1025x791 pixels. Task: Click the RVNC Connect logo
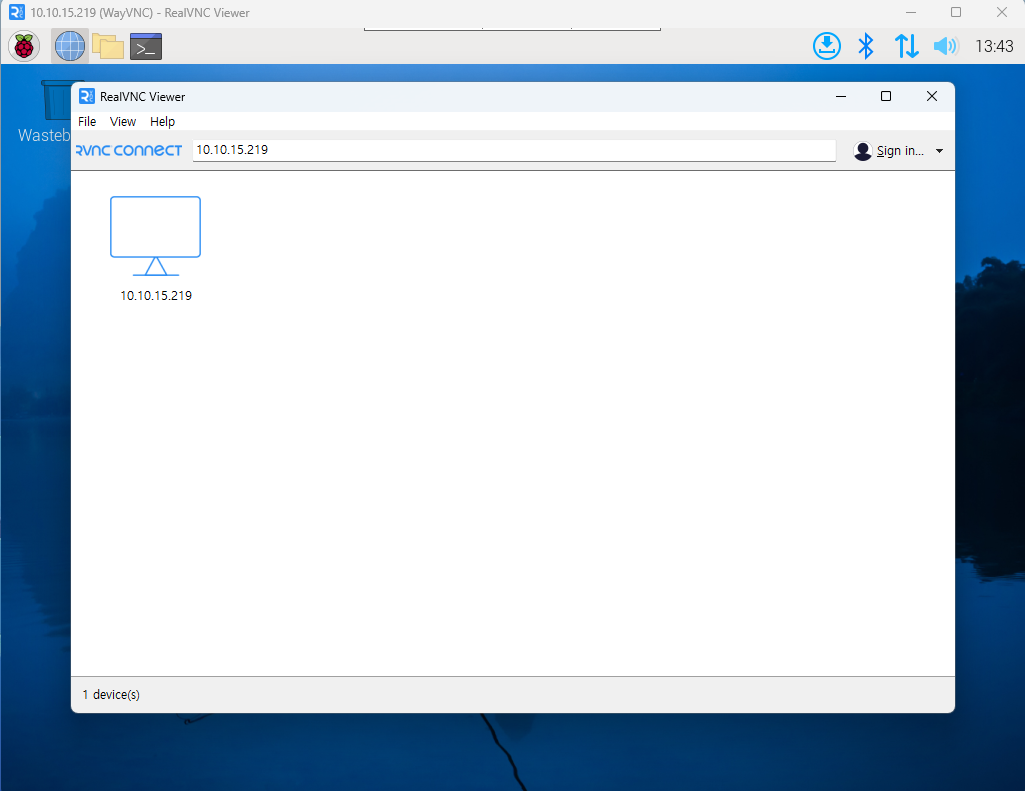pos(129,150)
